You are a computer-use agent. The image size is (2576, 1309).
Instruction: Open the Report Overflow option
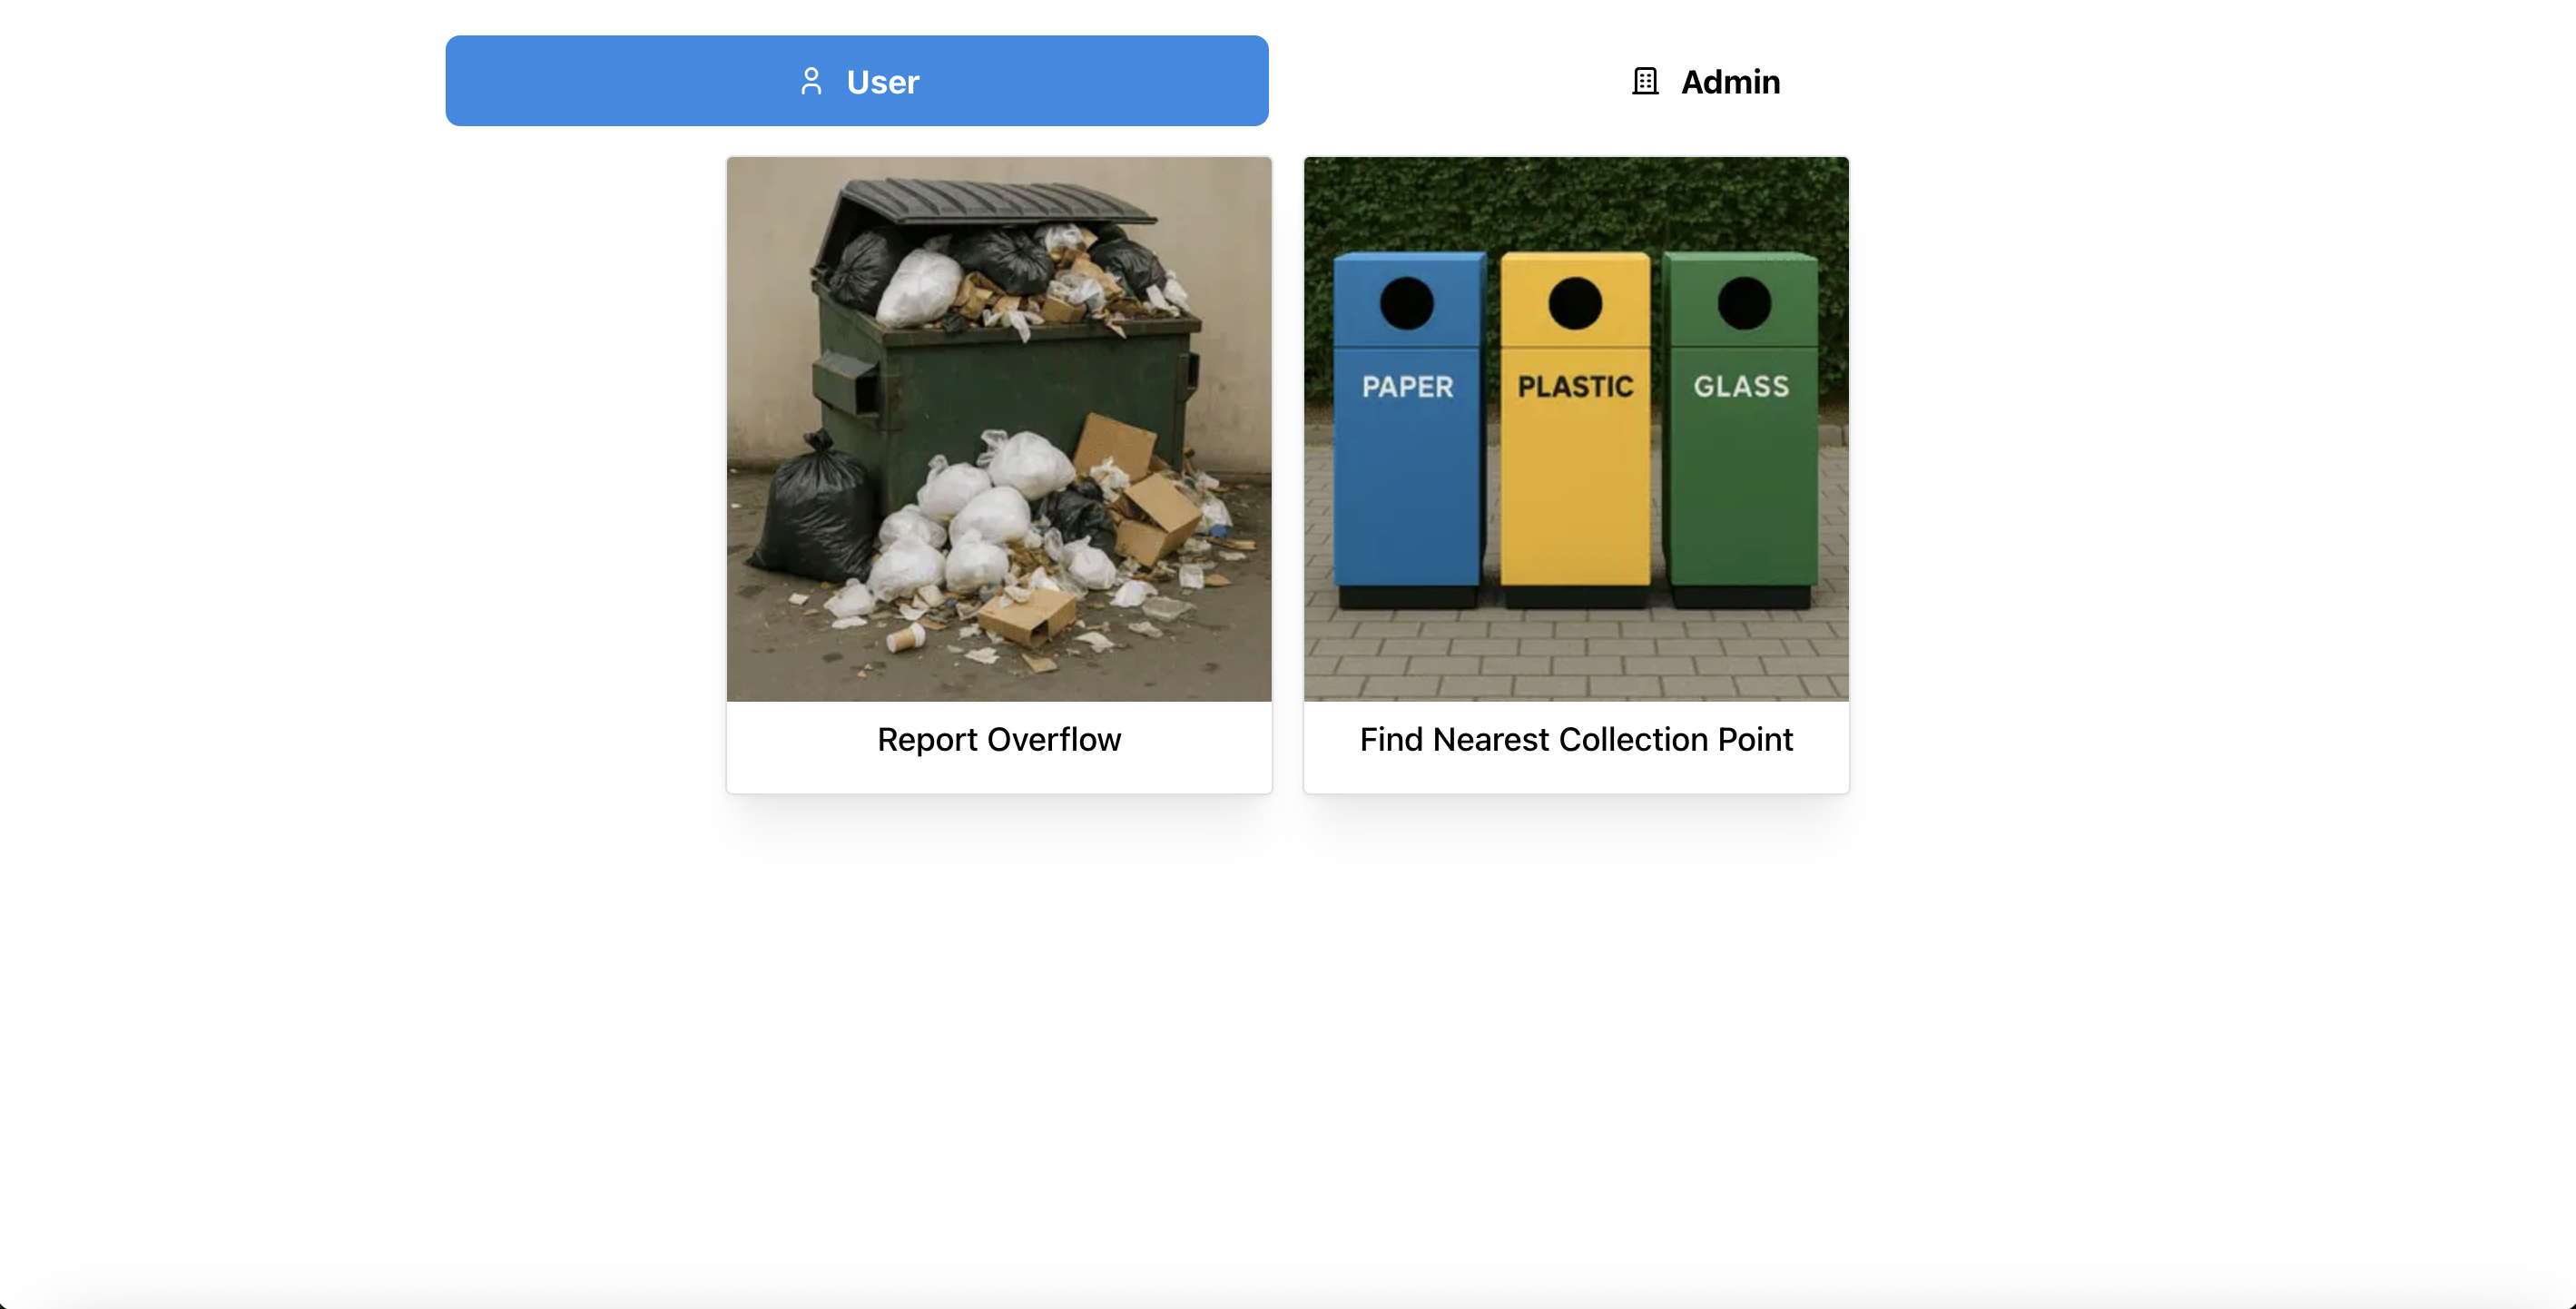(x=998, y=475)
